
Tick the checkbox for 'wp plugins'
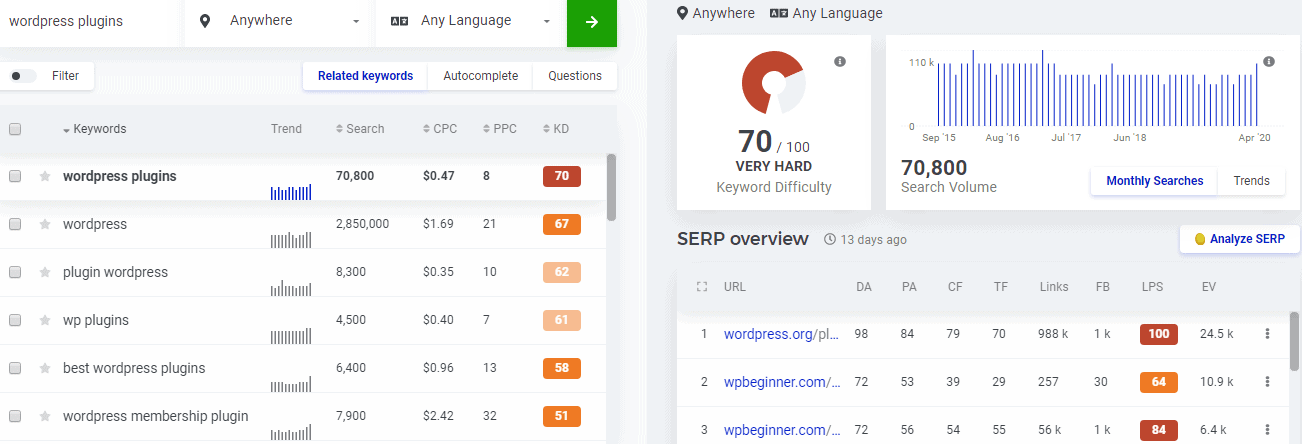click(15, 320)
